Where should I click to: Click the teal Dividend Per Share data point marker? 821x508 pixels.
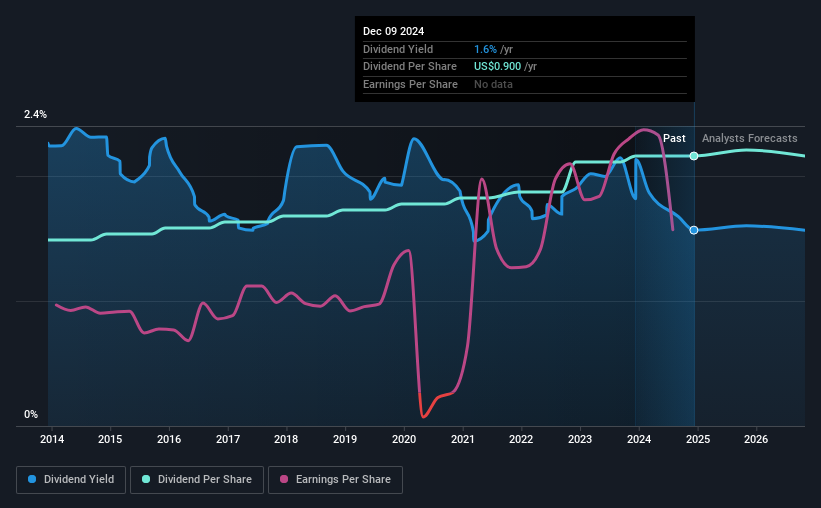point(694,156)
